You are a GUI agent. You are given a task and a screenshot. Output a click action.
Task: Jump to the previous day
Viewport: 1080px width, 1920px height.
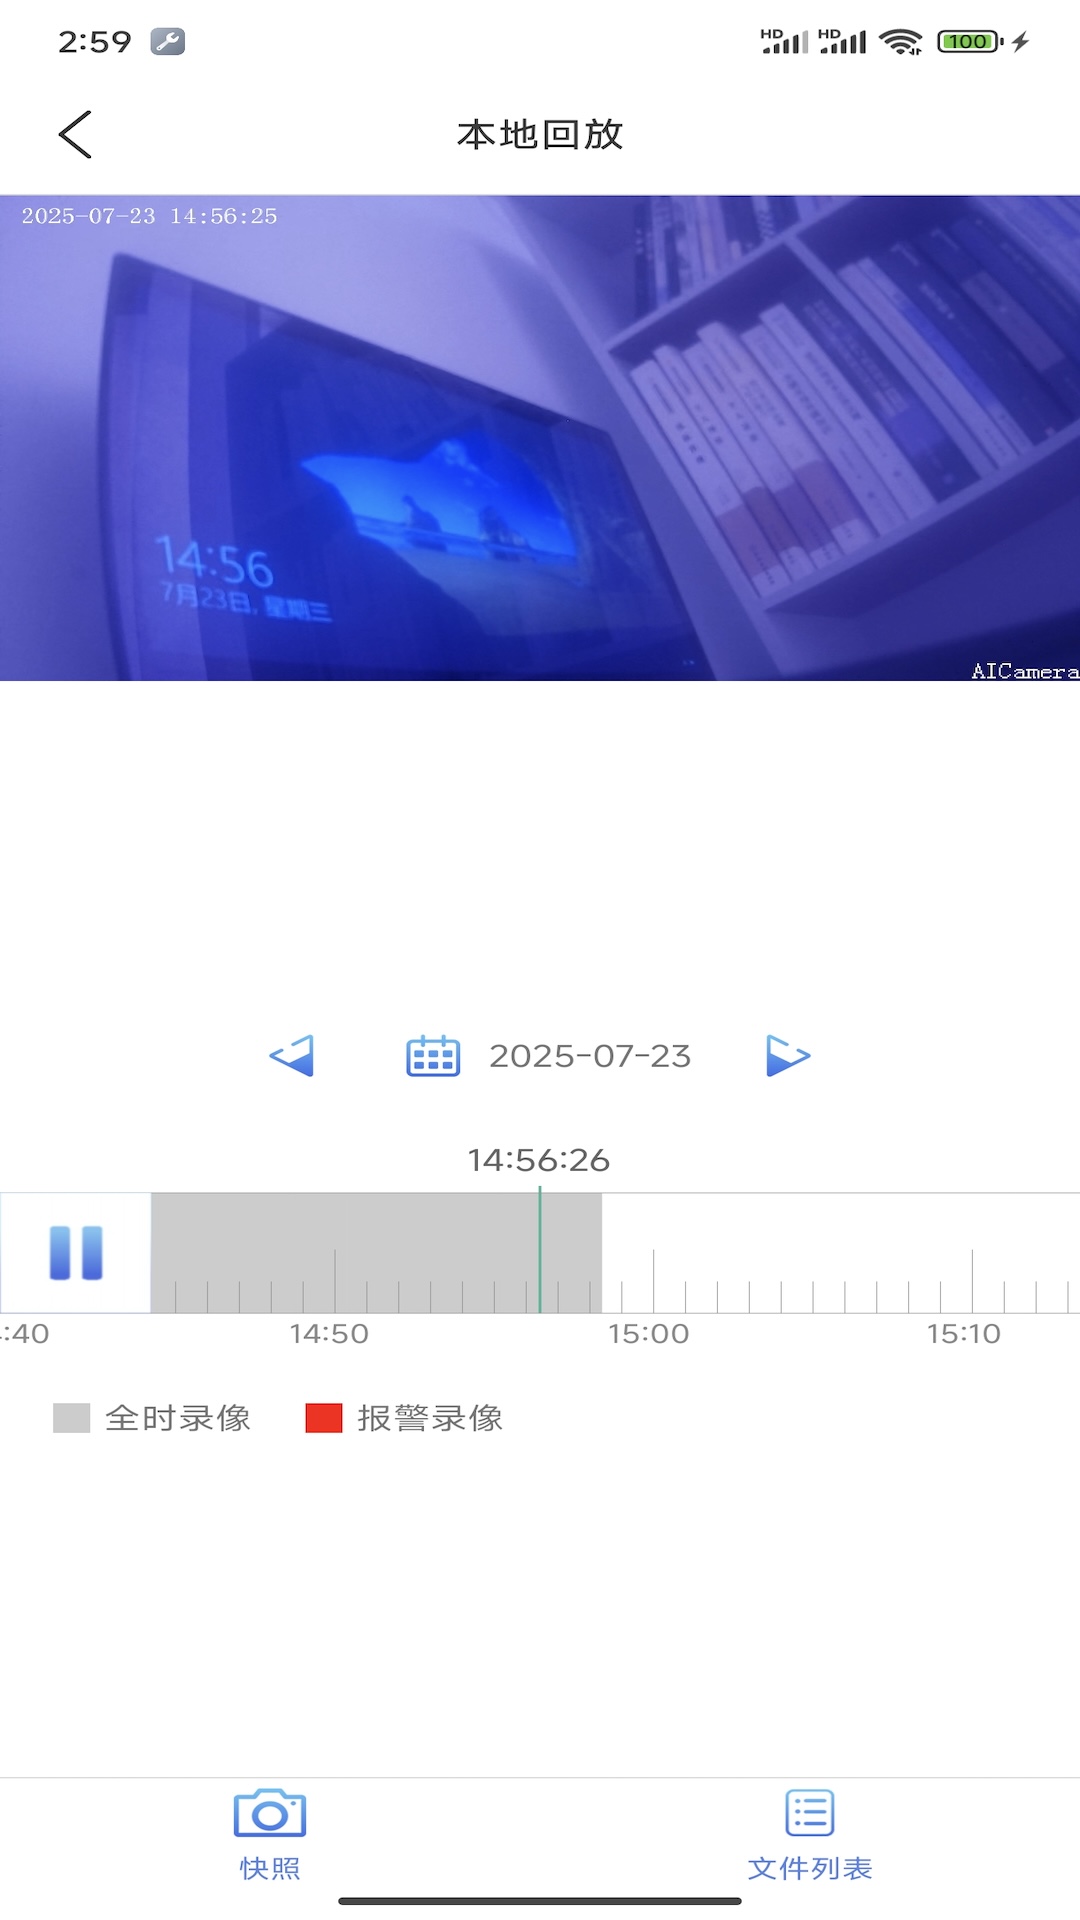[x=292, y=1056]
